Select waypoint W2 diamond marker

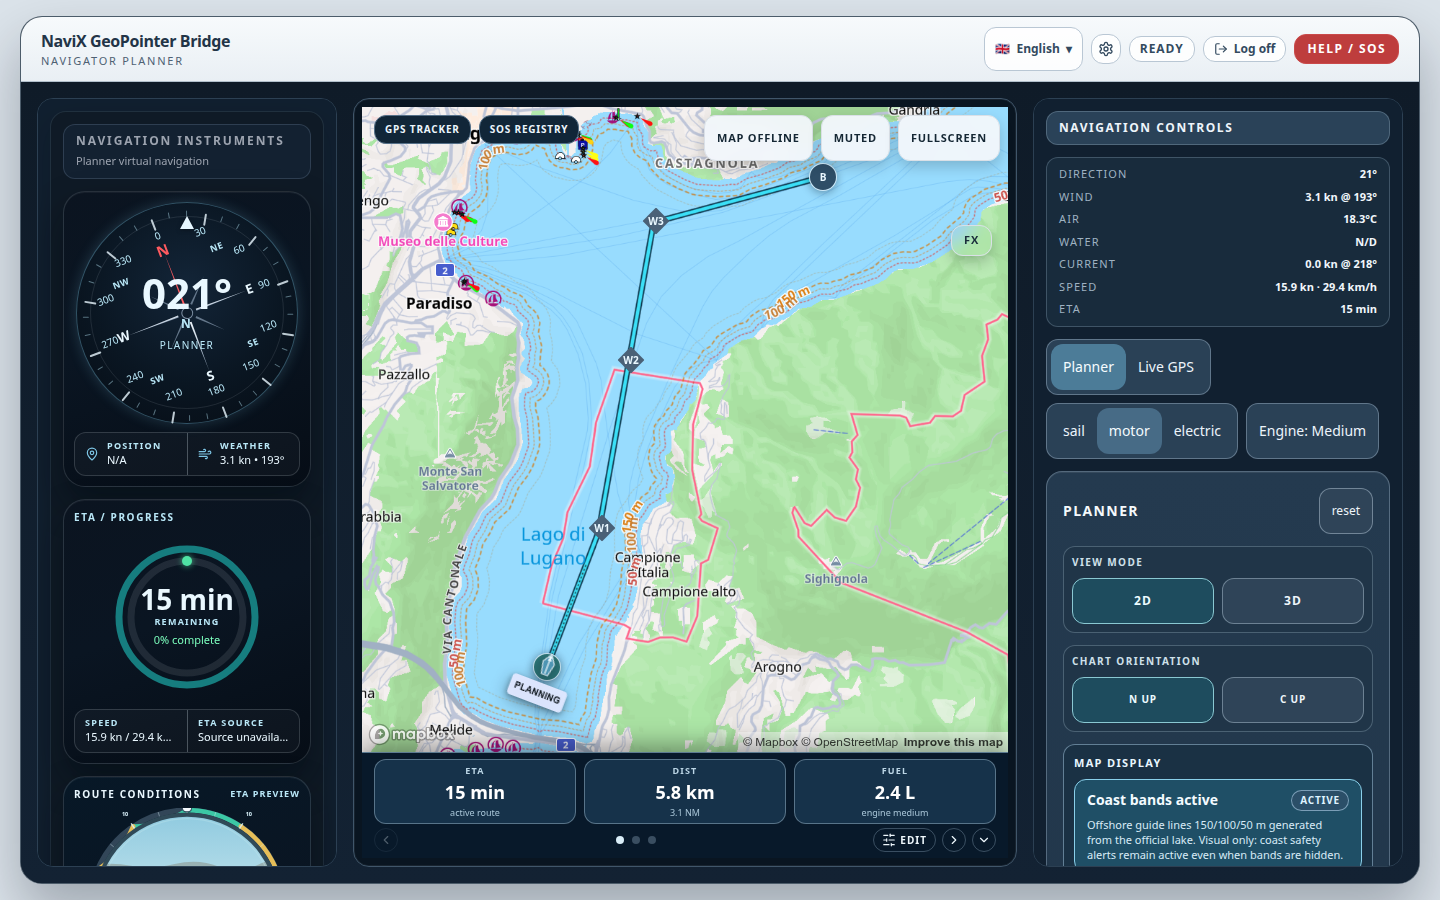coord(631,360)
